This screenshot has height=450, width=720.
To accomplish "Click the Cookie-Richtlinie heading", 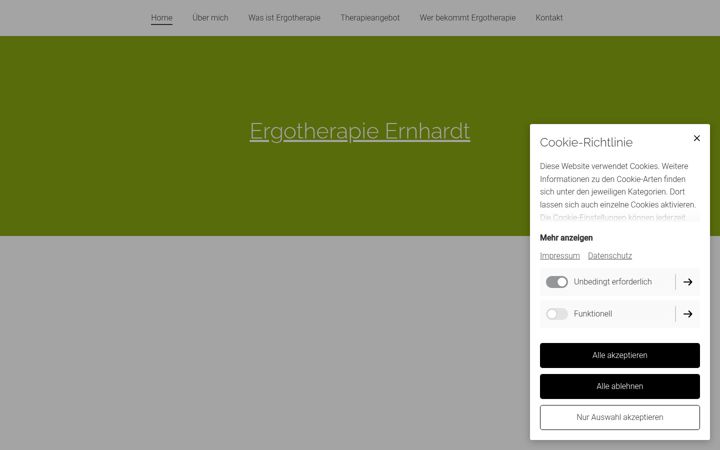I will click(586, 142).
